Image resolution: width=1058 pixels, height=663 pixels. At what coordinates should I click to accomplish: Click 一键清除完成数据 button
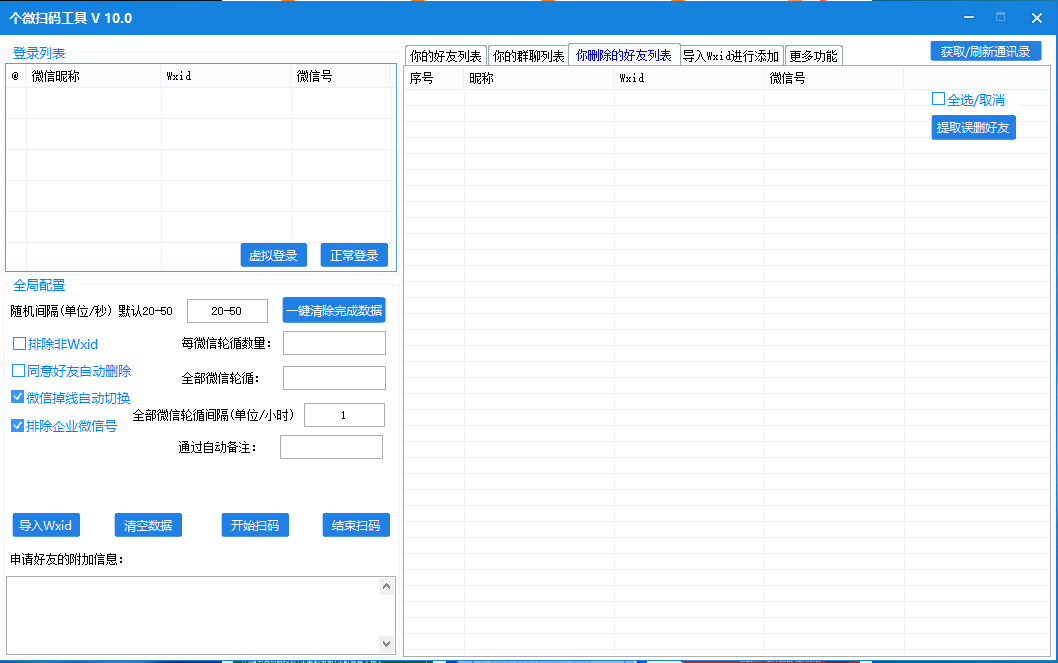[334, 310]
